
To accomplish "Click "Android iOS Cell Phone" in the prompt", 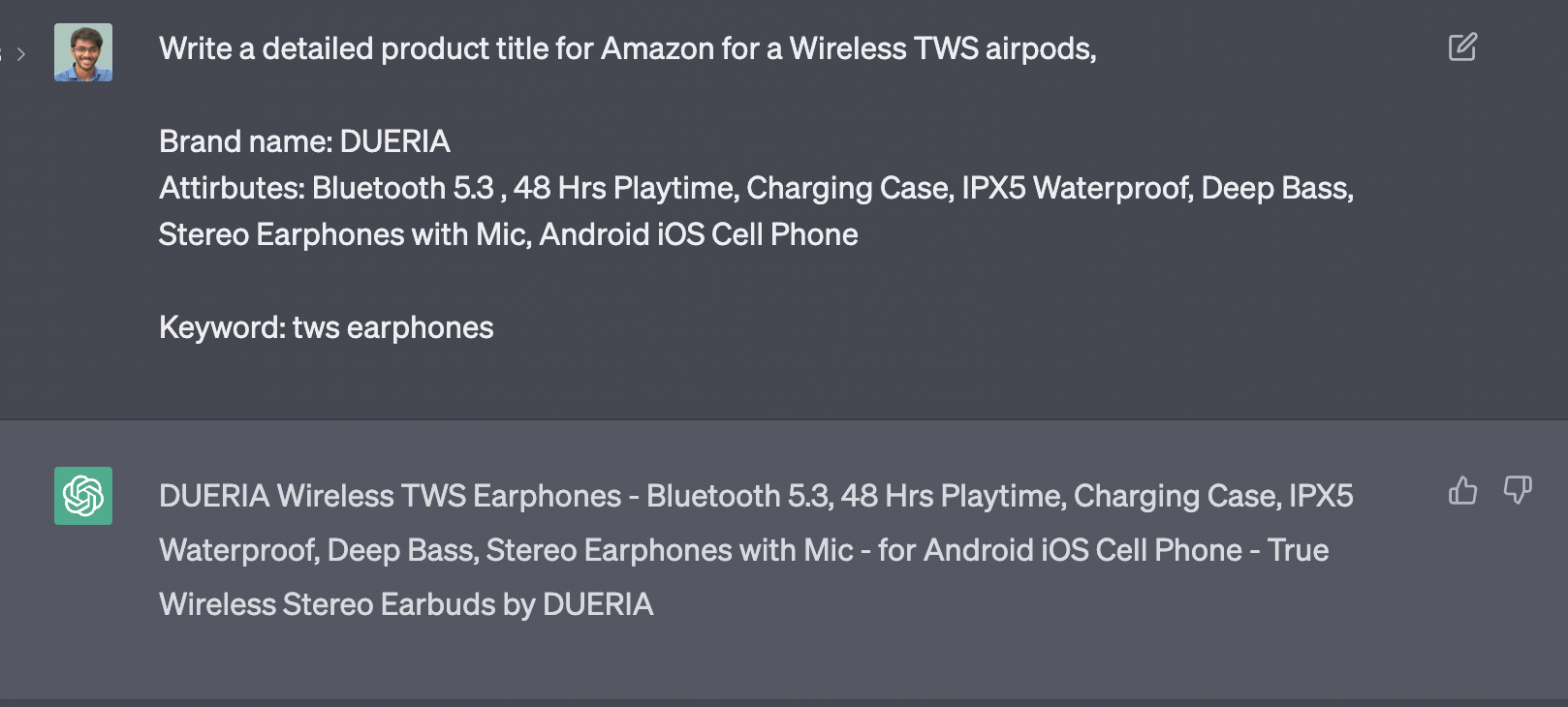I will [x=698, y=235].
